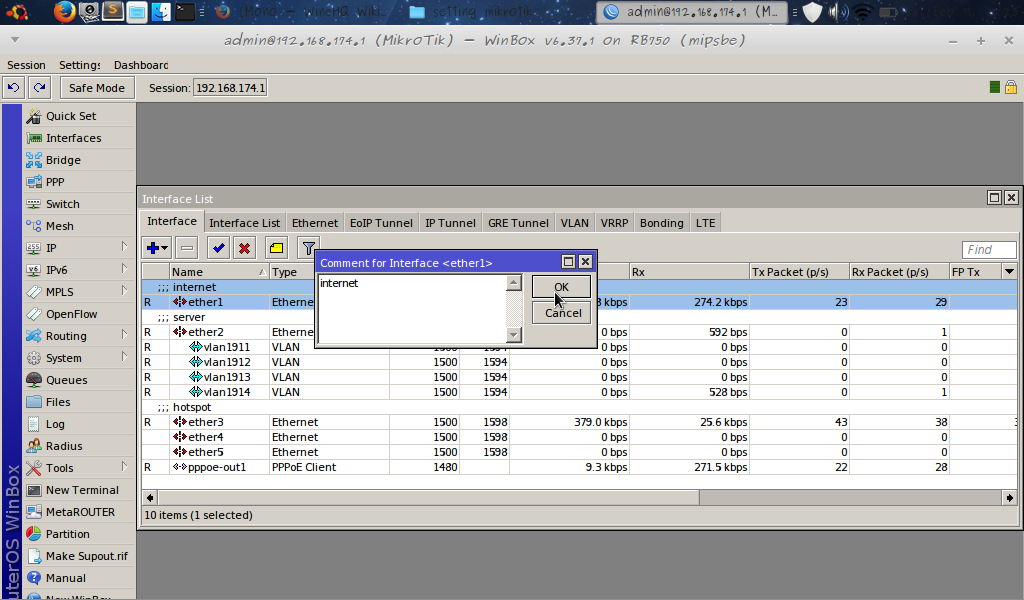Disable the selected interface with the minus icon
This screenshot has height=600, width=1024.
coord(186,247)
